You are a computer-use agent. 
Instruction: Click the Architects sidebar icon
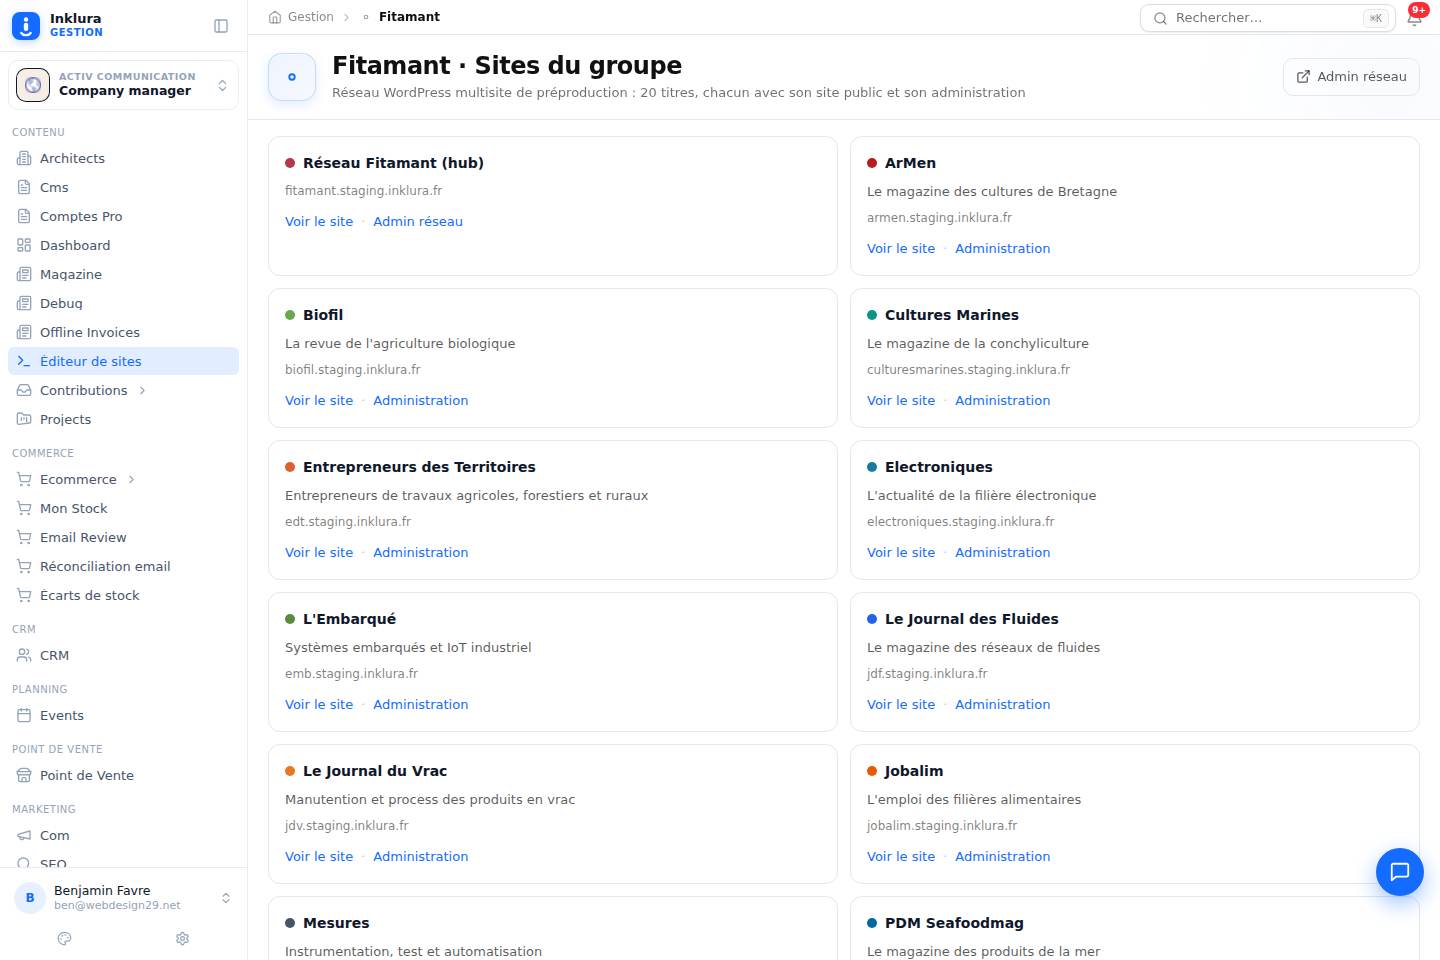pyautogui.click(x=24, y=158)
